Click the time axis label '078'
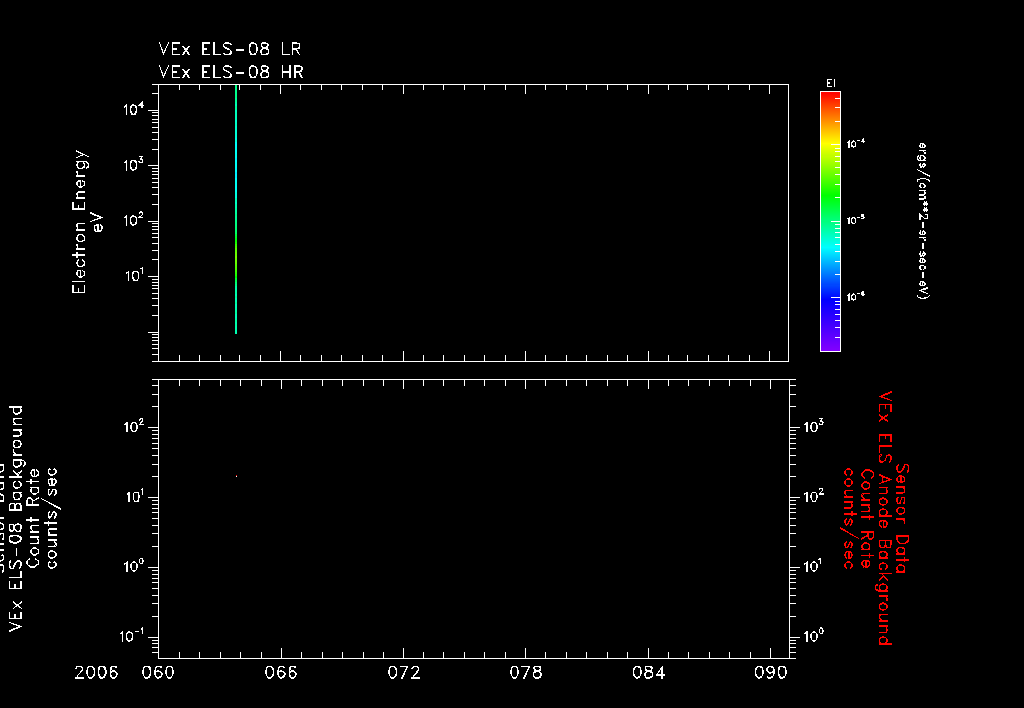The height and width of the screenshot is (708, 1024). coord(526,673)
